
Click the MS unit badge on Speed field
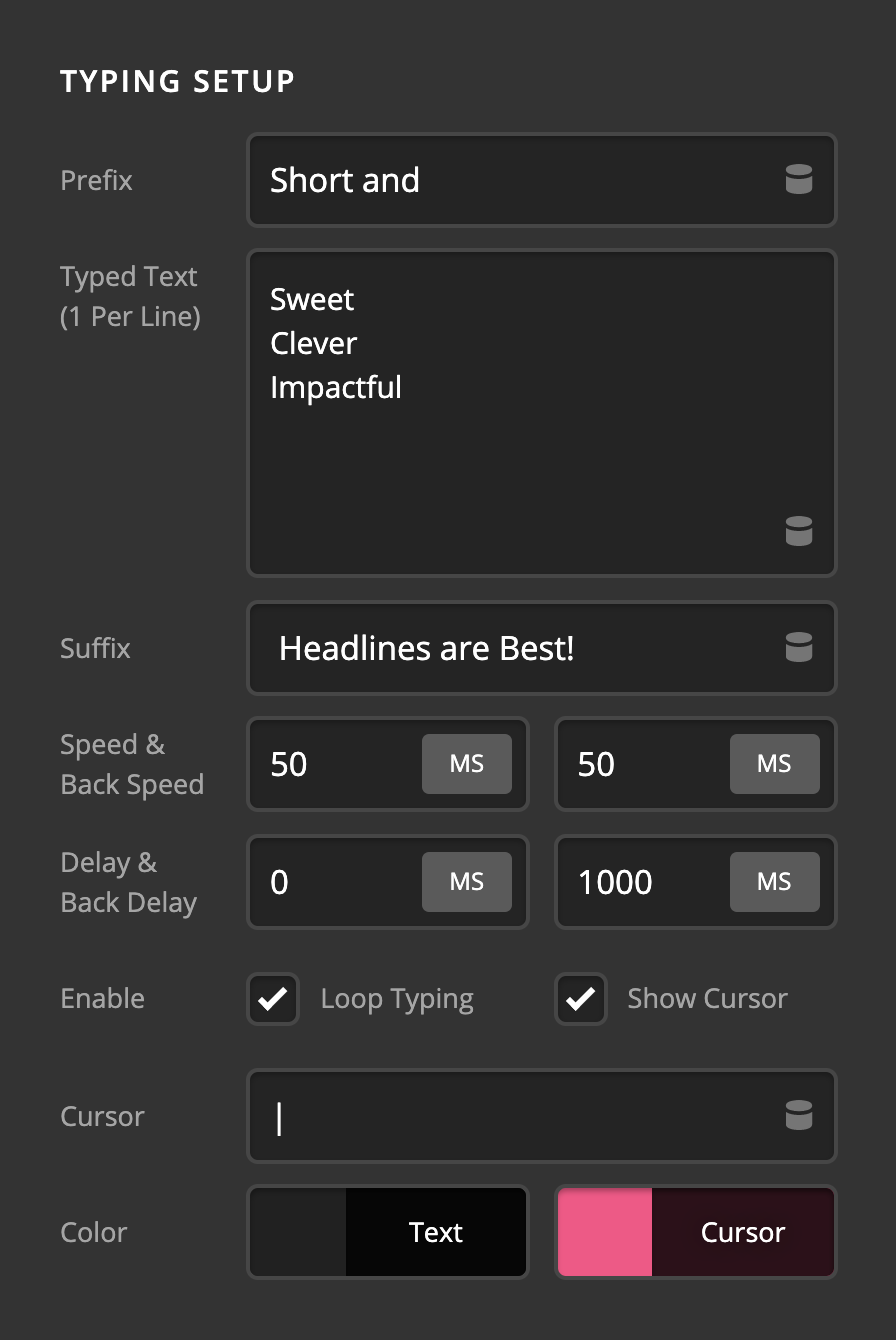(466, 764)
